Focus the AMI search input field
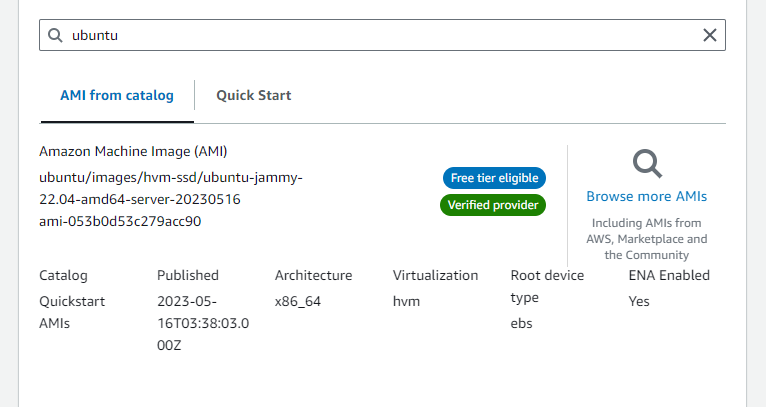 [380, 35]
